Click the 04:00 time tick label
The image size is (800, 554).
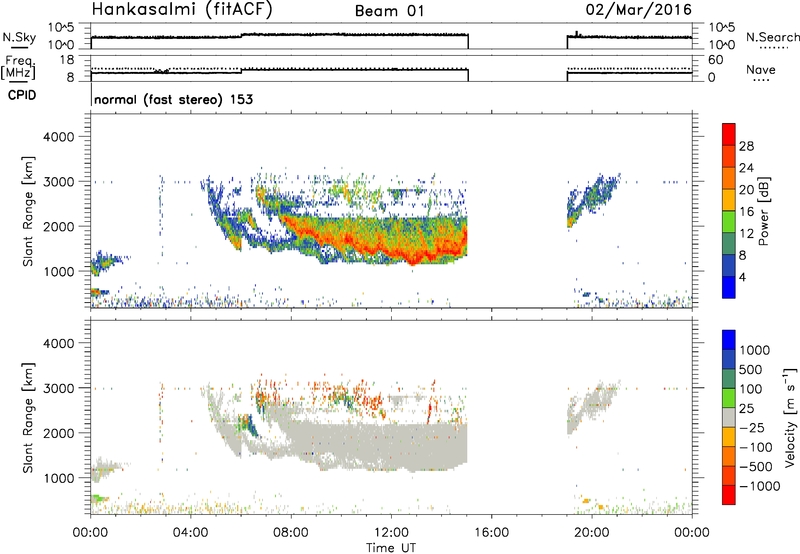tap(191, 533)
